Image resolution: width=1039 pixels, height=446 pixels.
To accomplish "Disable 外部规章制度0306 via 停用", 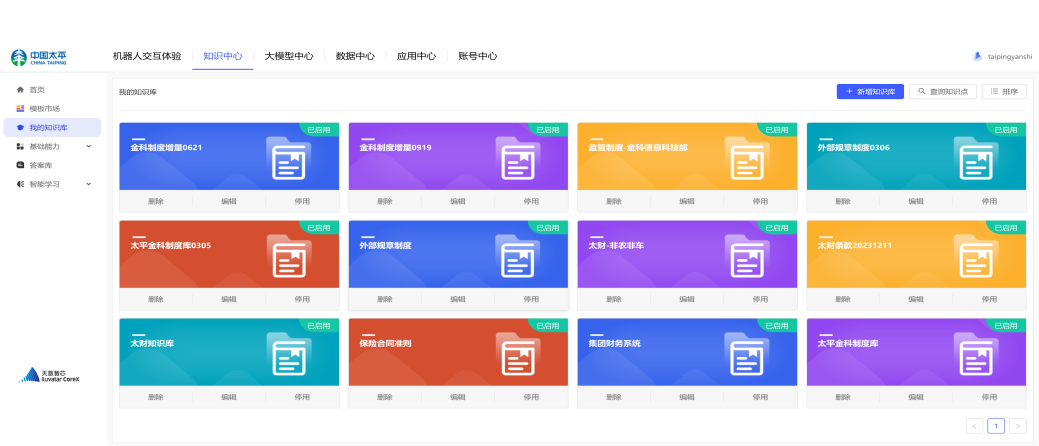I will tap(989, 201).
